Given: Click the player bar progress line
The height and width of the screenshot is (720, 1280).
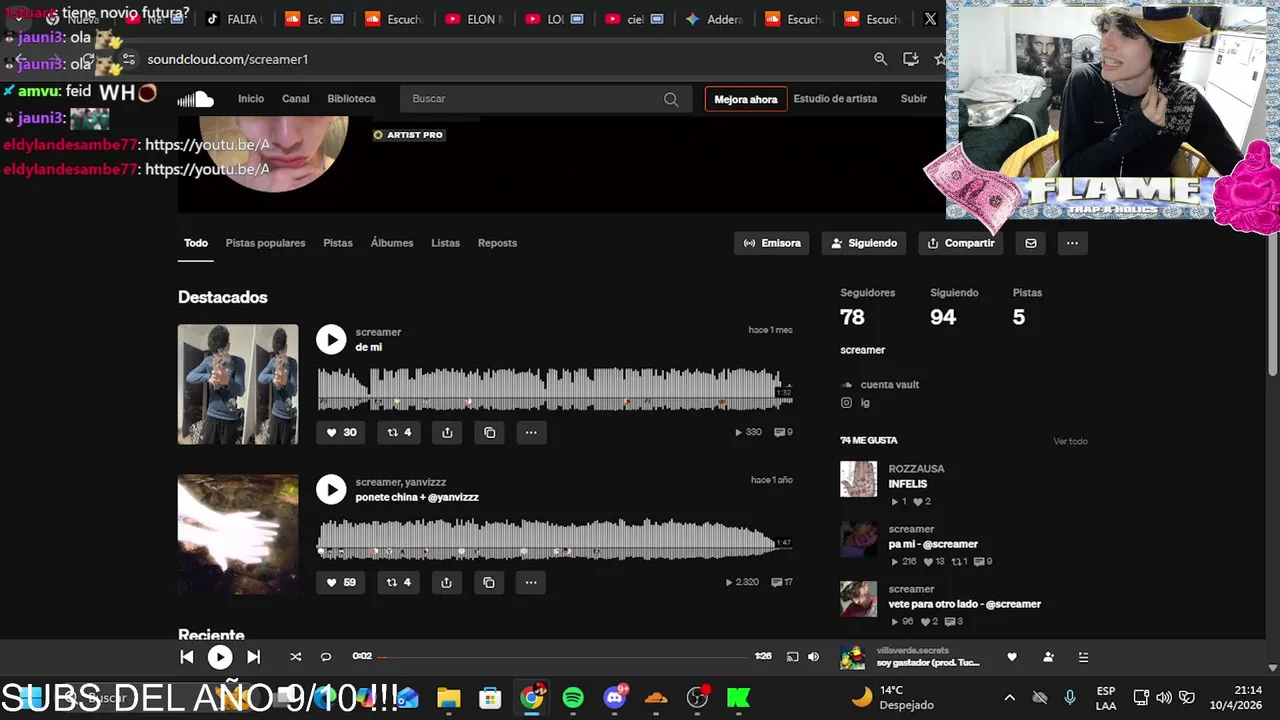Looking at the screenshot, I should pyautogui.click(x=565, y=657).
